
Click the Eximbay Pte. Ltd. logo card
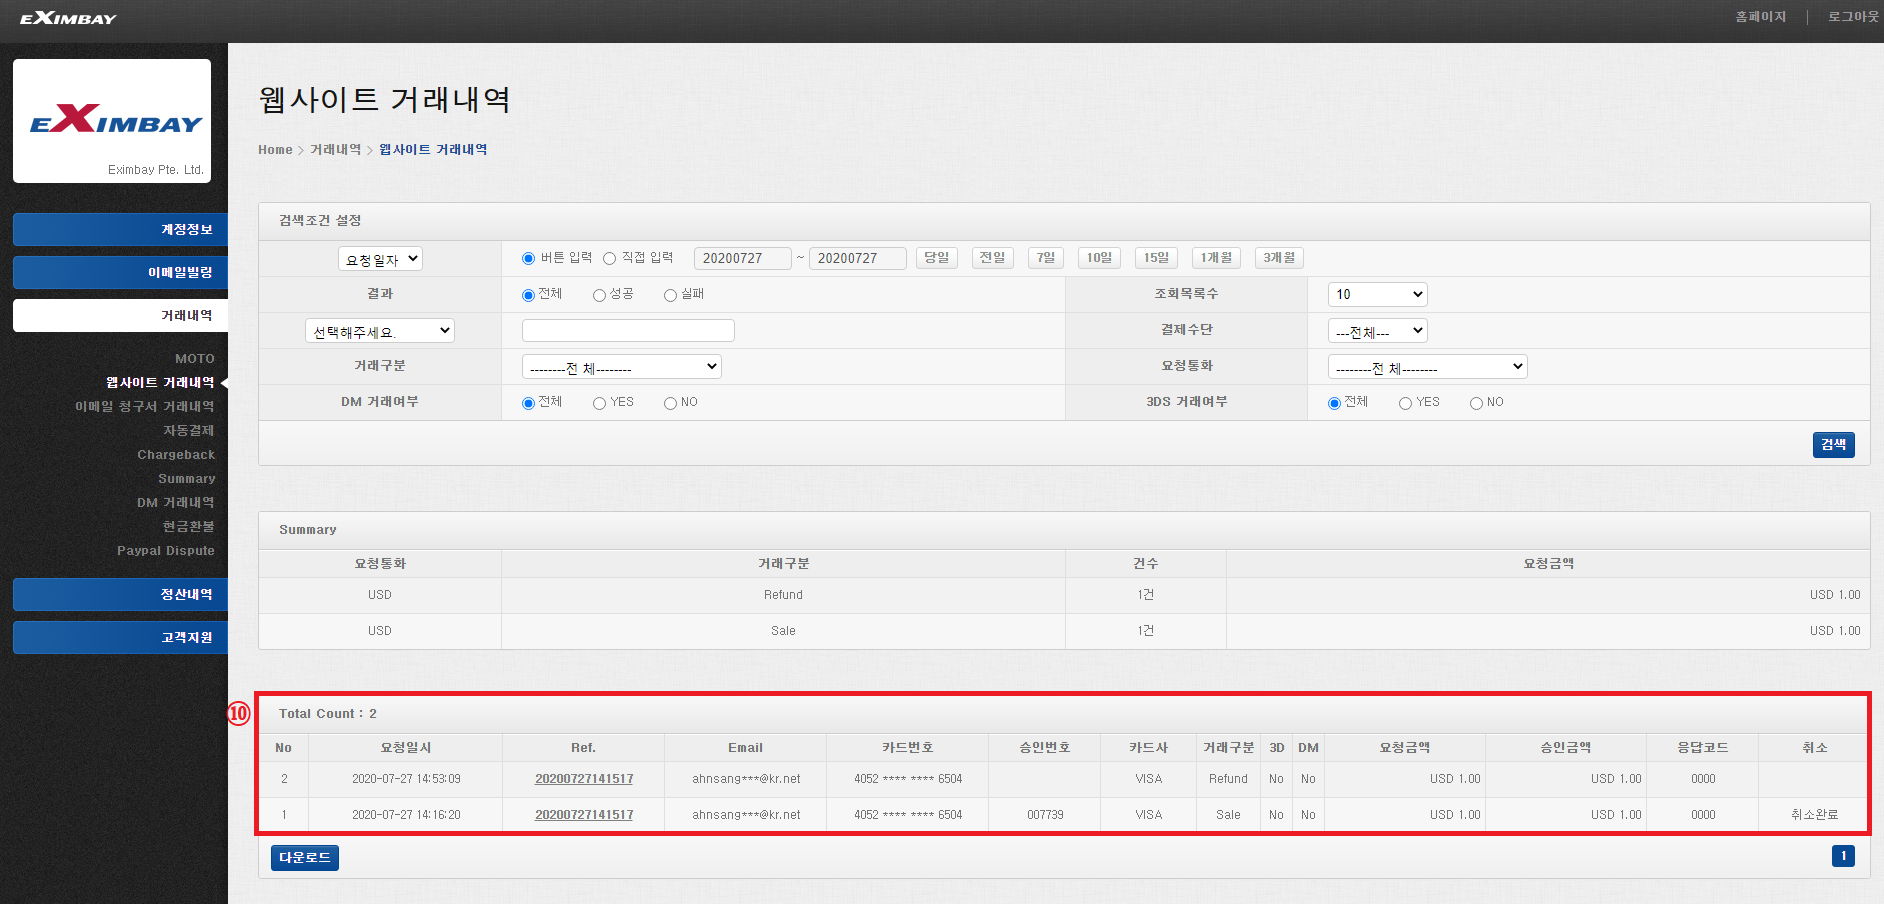pos(112,121)
